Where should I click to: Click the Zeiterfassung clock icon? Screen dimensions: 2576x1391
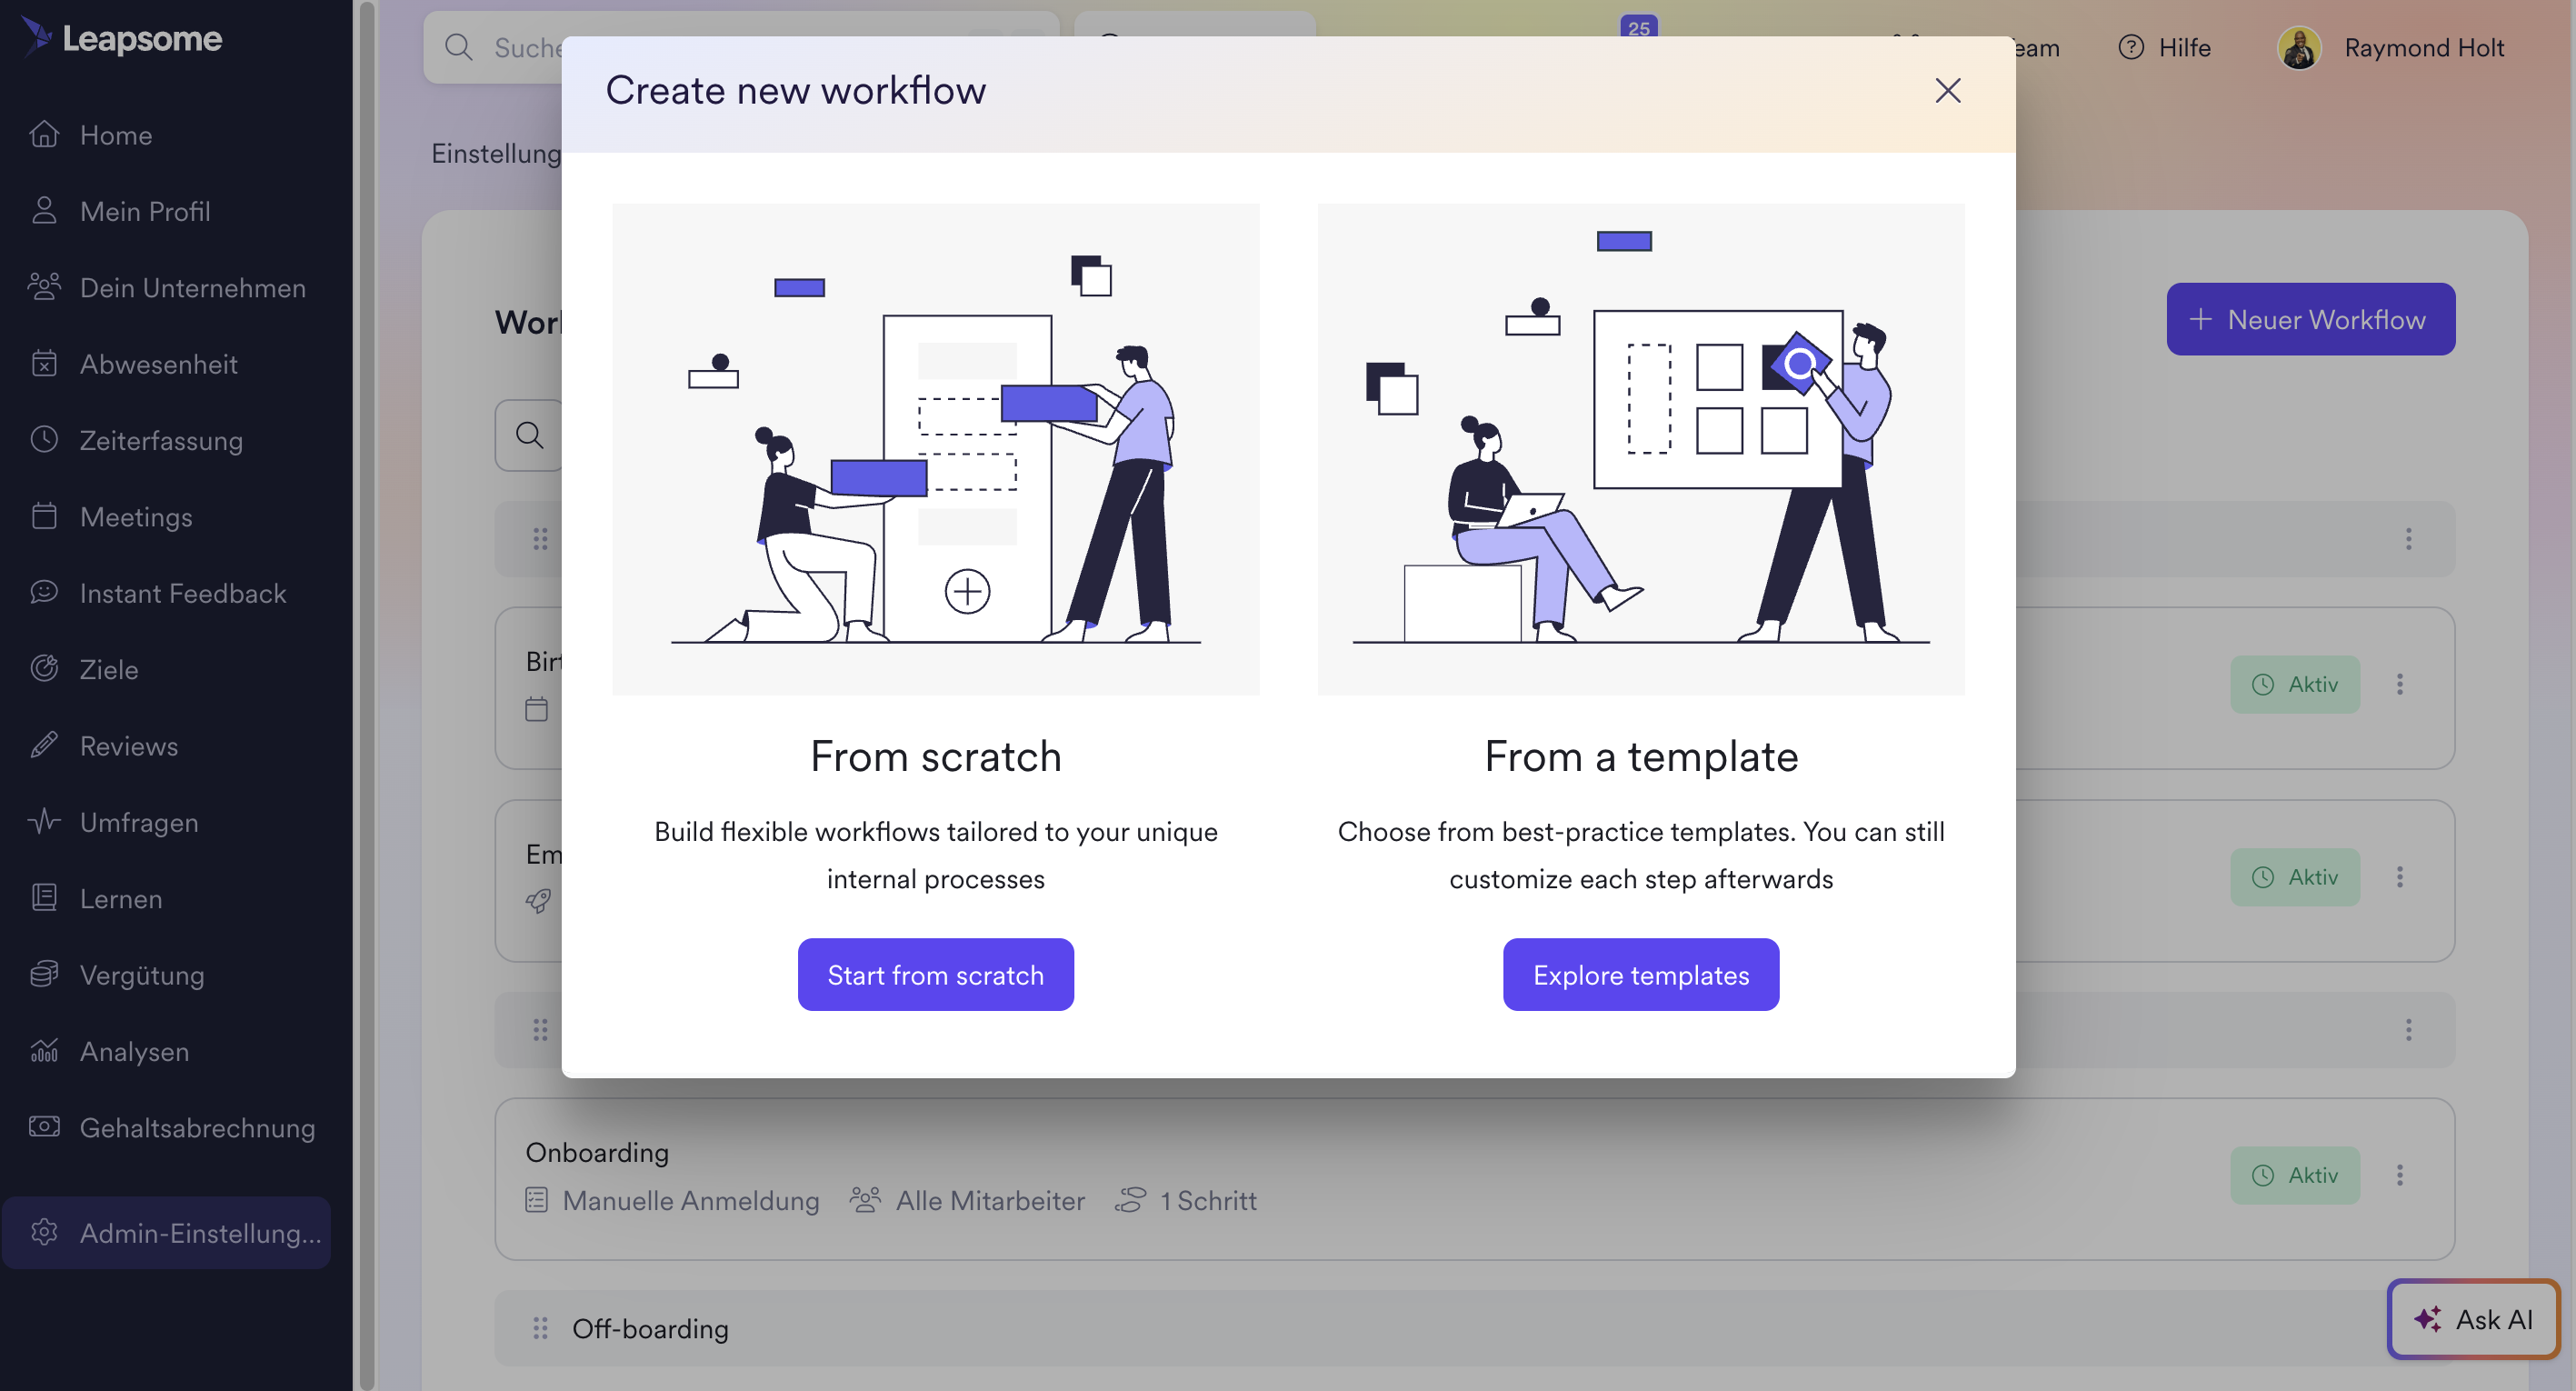pyautogui.click(x=44, y=440)
